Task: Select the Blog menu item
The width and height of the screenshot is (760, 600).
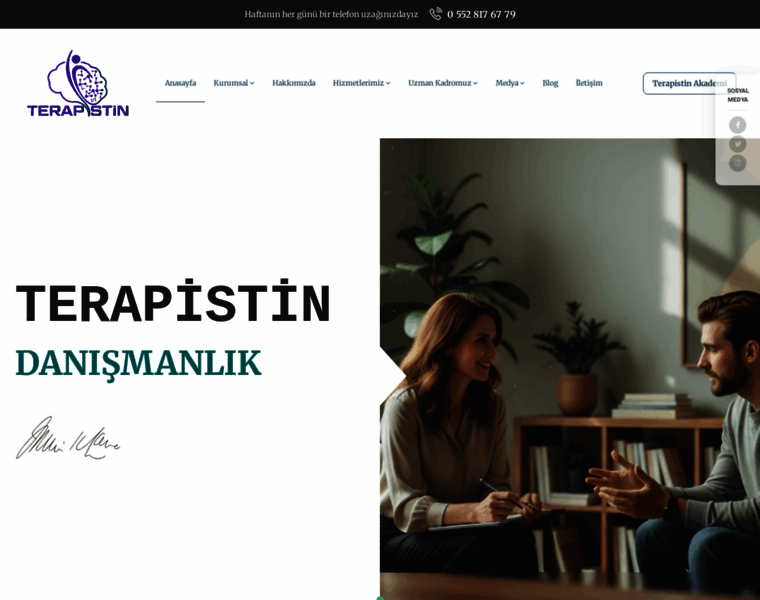Action: point(550,83)
